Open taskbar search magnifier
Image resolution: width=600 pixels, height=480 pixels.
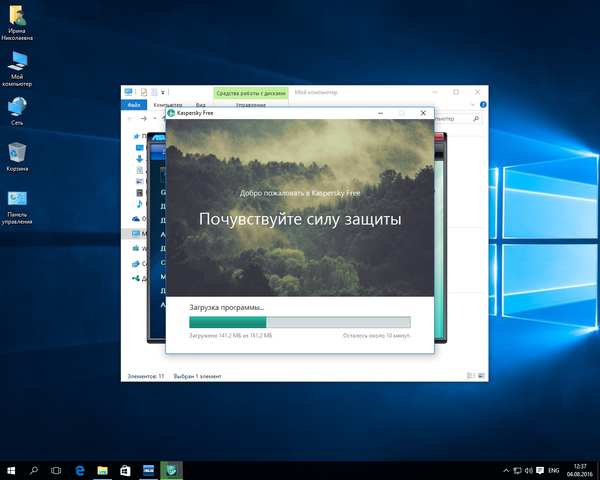click(x=34, y=470)
